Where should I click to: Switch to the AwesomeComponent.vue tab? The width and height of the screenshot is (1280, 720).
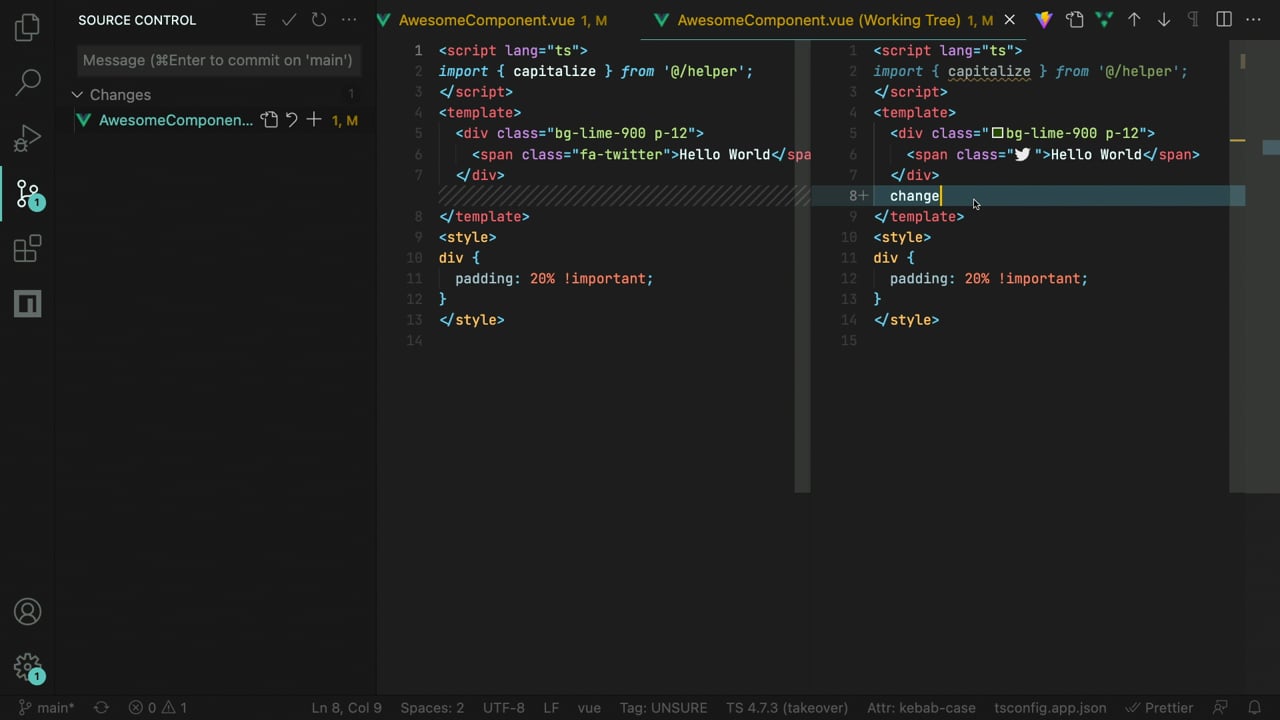487,20
